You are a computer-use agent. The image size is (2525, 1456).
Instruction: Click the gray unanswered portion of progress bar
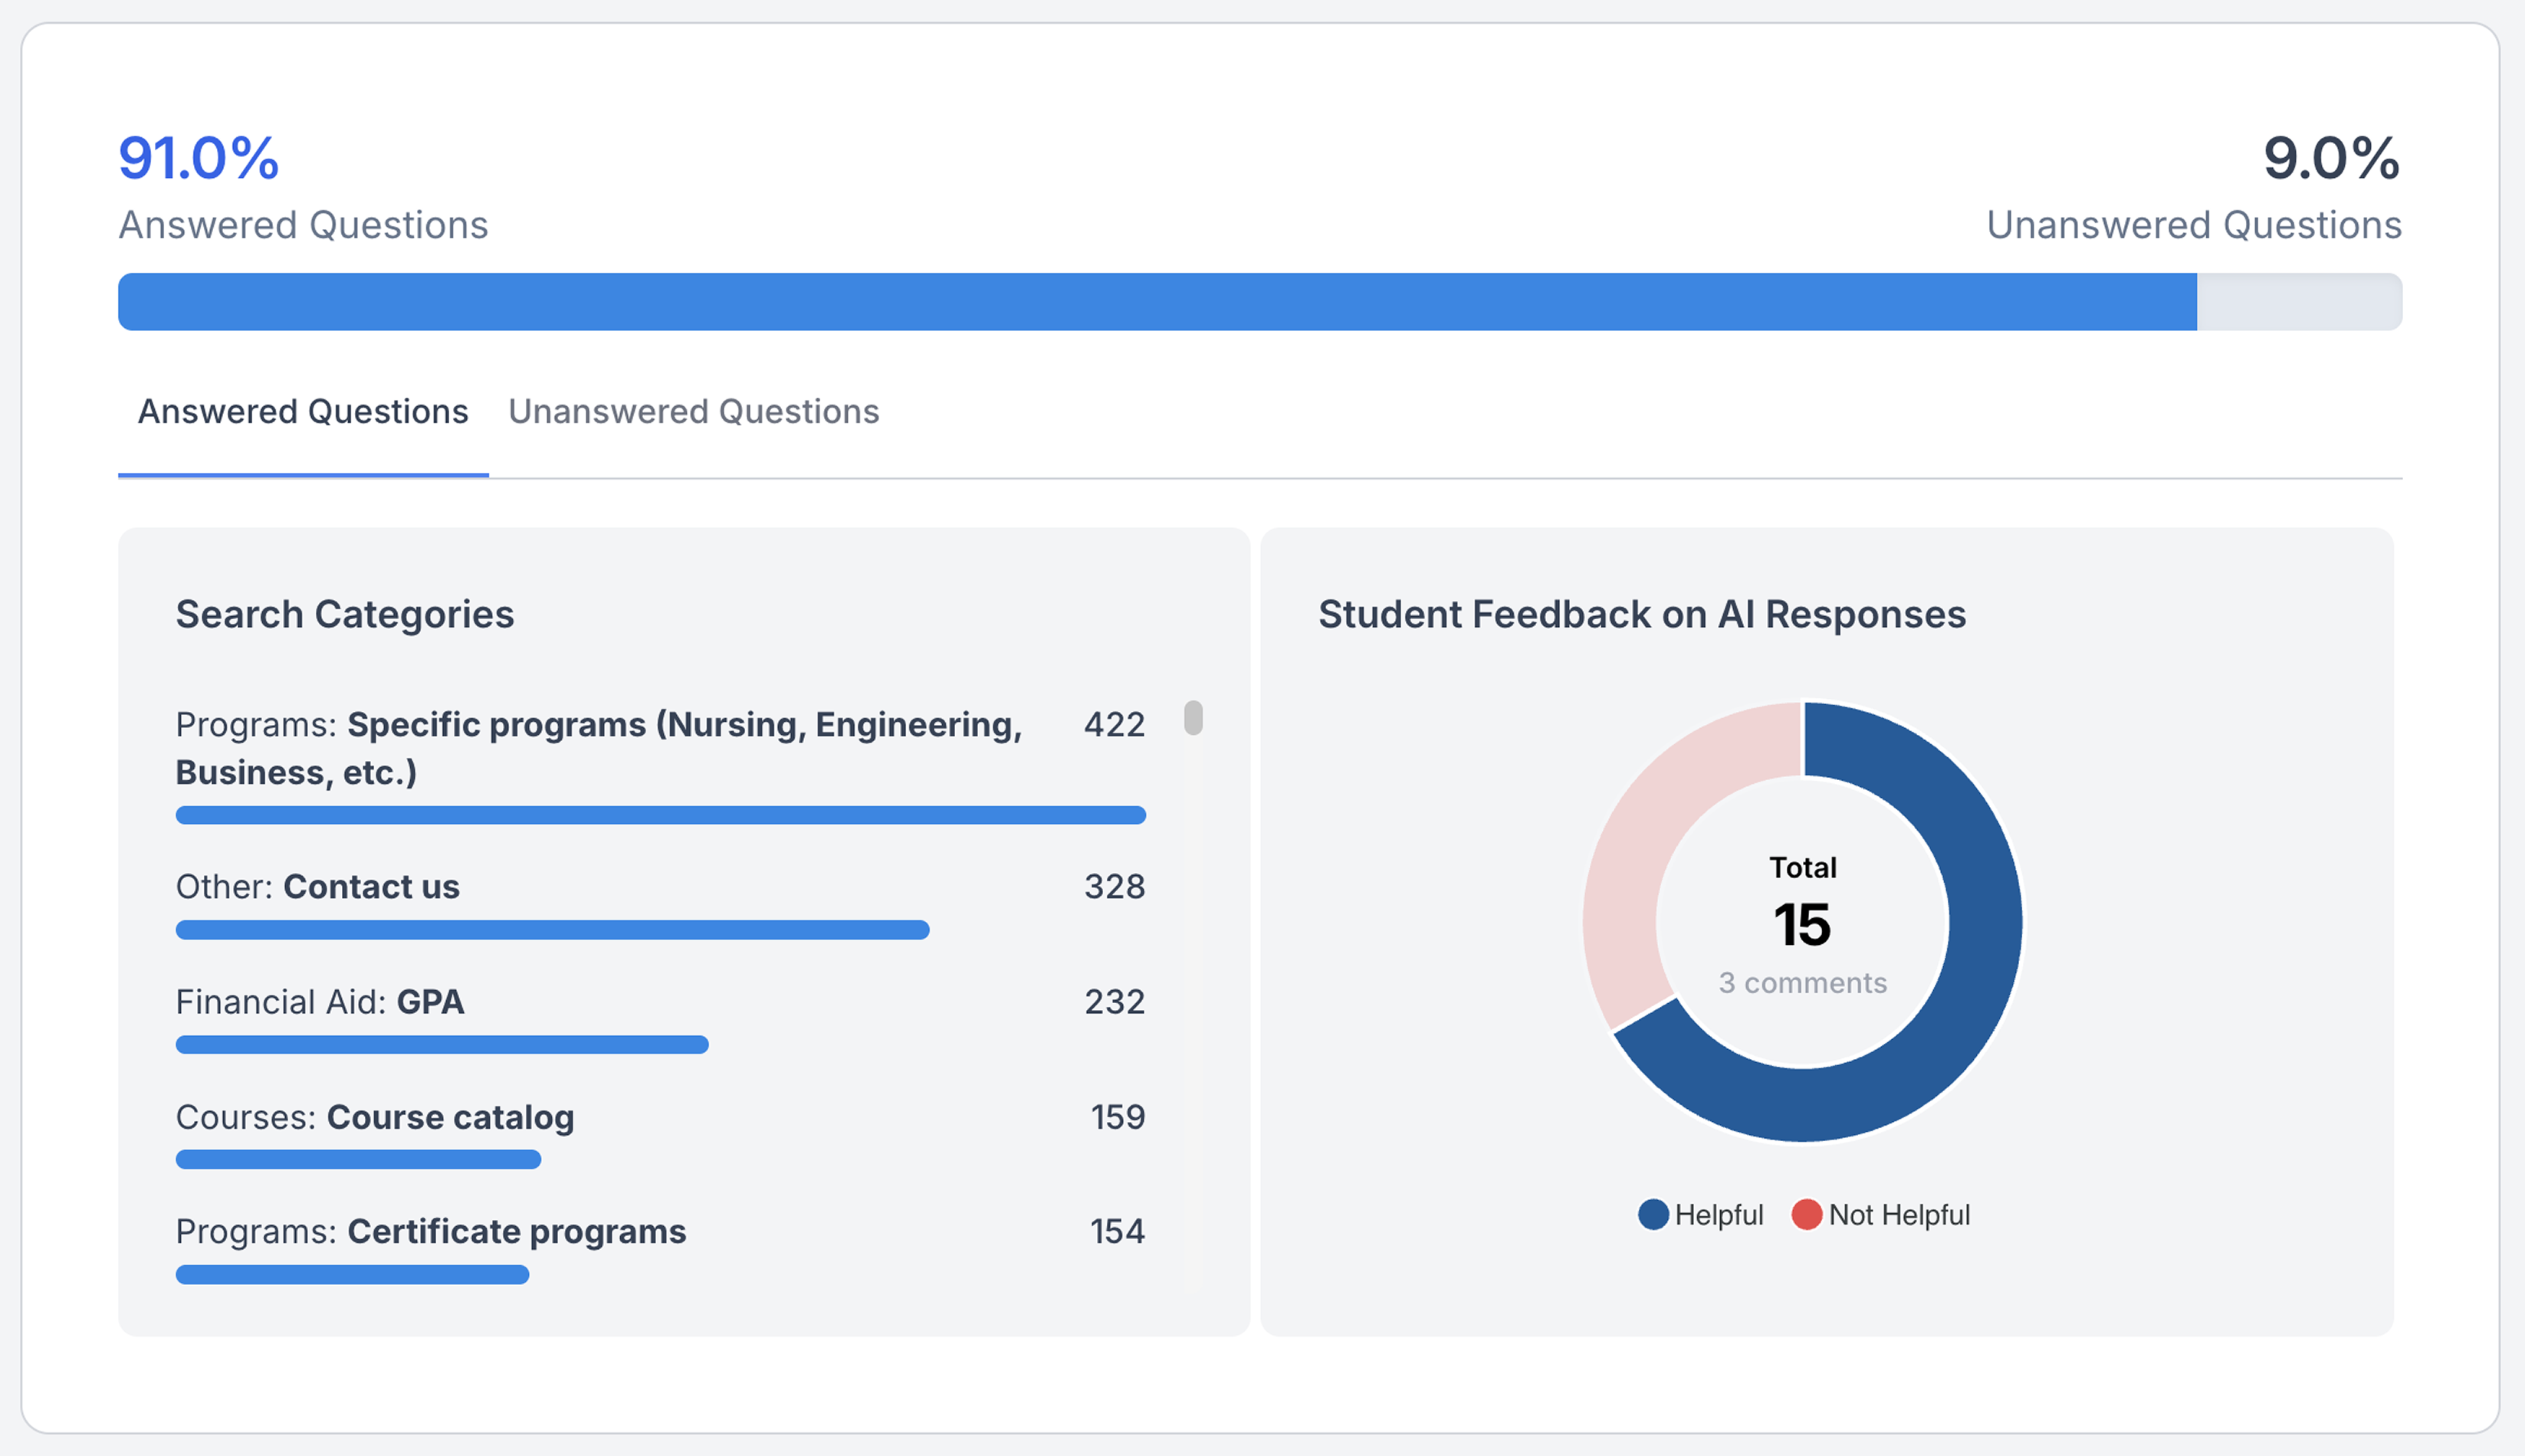click(2298, 302)
